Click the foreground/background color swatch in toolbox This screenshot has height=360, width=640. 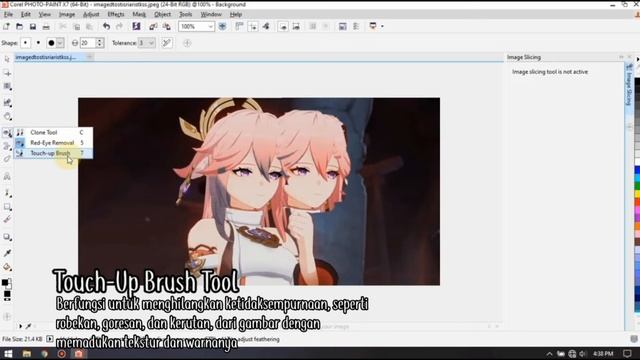7,284
